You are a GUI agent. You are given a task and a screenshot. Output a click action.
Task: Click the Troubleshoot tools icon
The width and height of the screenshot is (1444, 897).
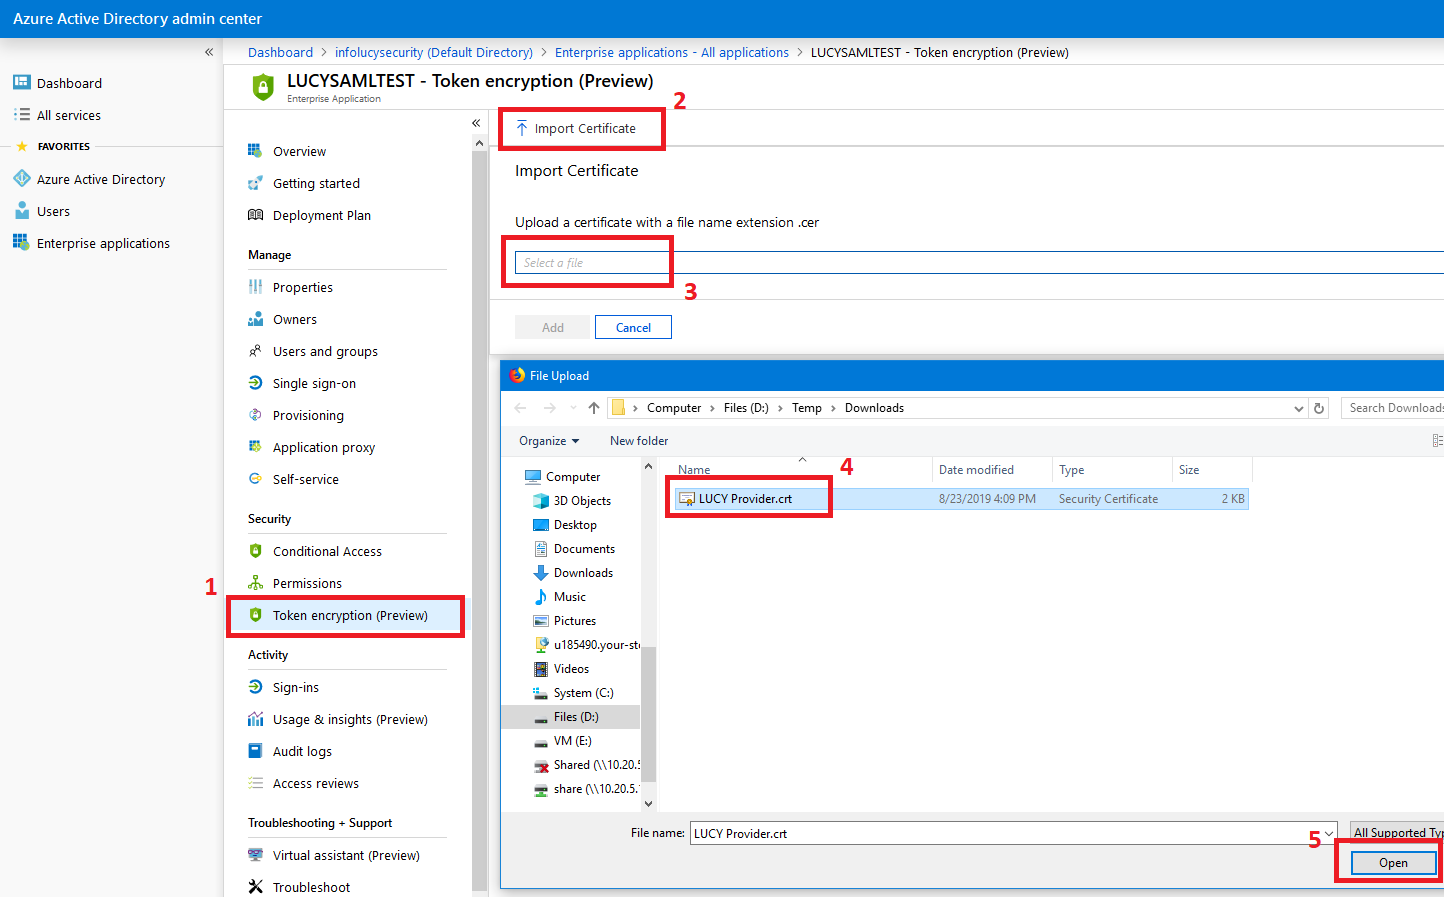(x=255, y=887)
